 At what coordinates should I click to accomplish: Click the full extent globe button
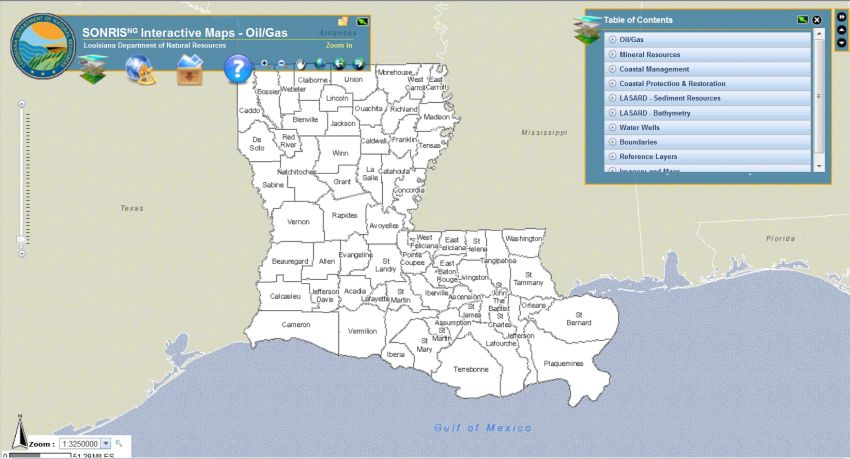point(319,63)
